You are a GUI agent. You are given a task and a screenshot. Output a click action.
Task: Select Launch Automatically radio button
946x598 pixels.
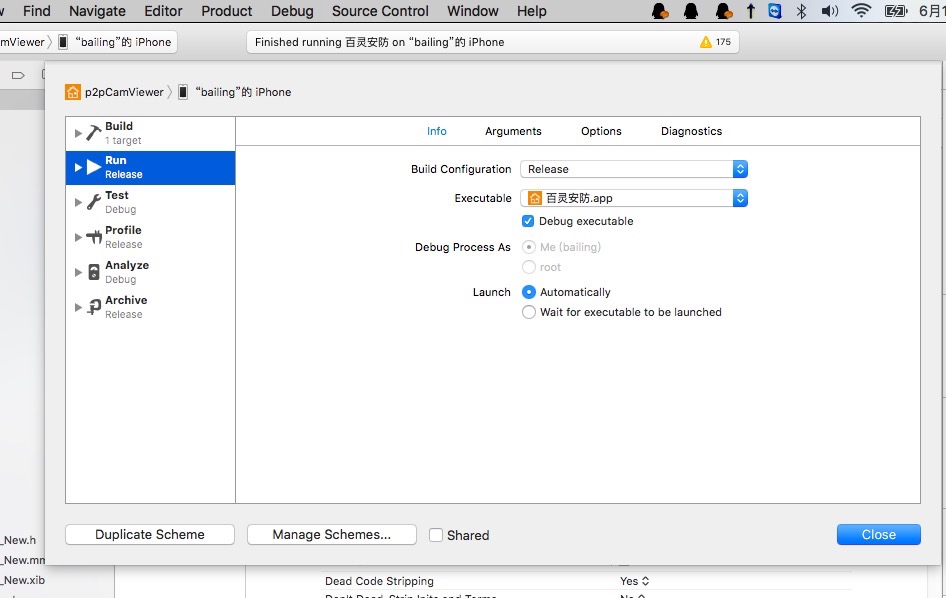tap(529, 292)
